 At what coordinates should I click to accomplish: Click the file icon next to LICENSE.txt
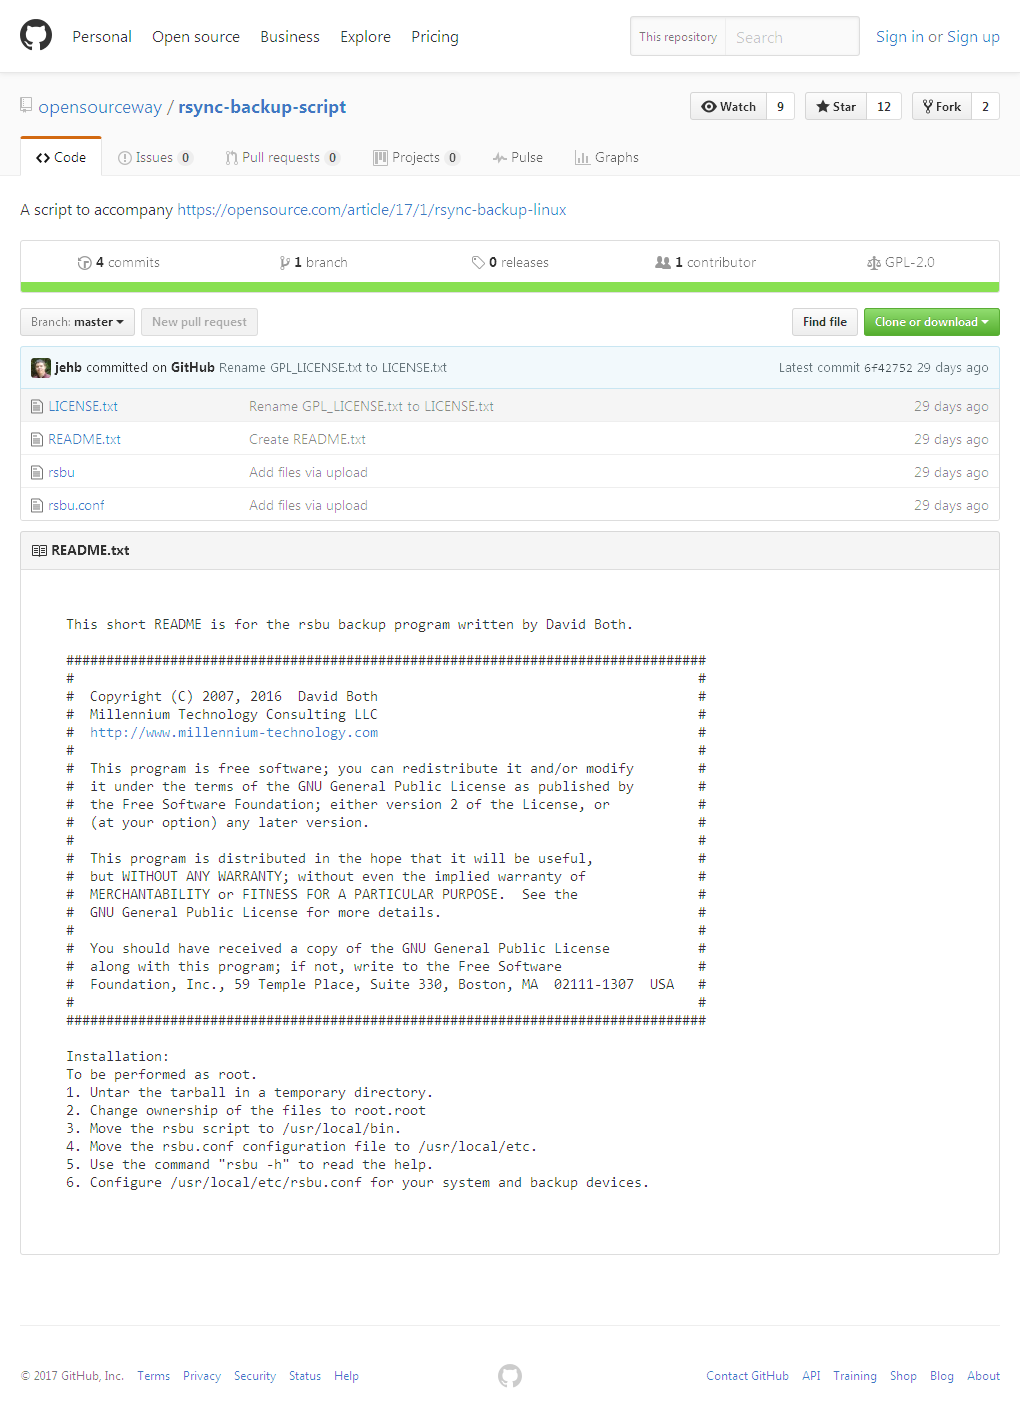[37, 407]
